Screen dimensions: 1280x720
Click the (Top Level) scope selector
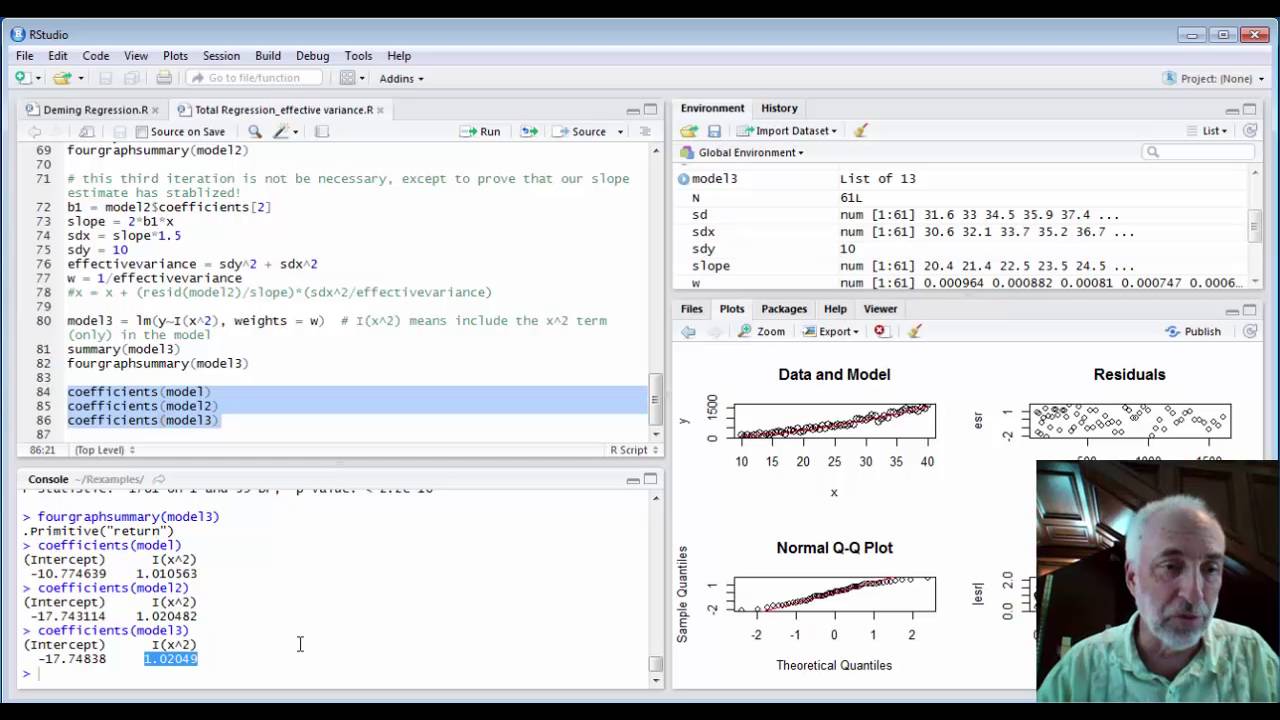coord(104,450)
